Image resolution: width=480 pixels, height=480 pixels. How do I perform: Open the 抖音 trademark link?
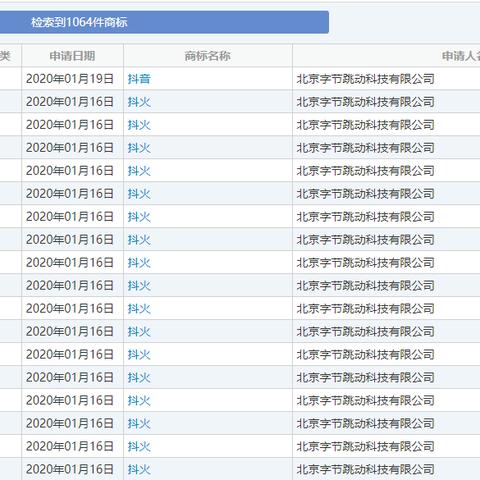[139, 79]
